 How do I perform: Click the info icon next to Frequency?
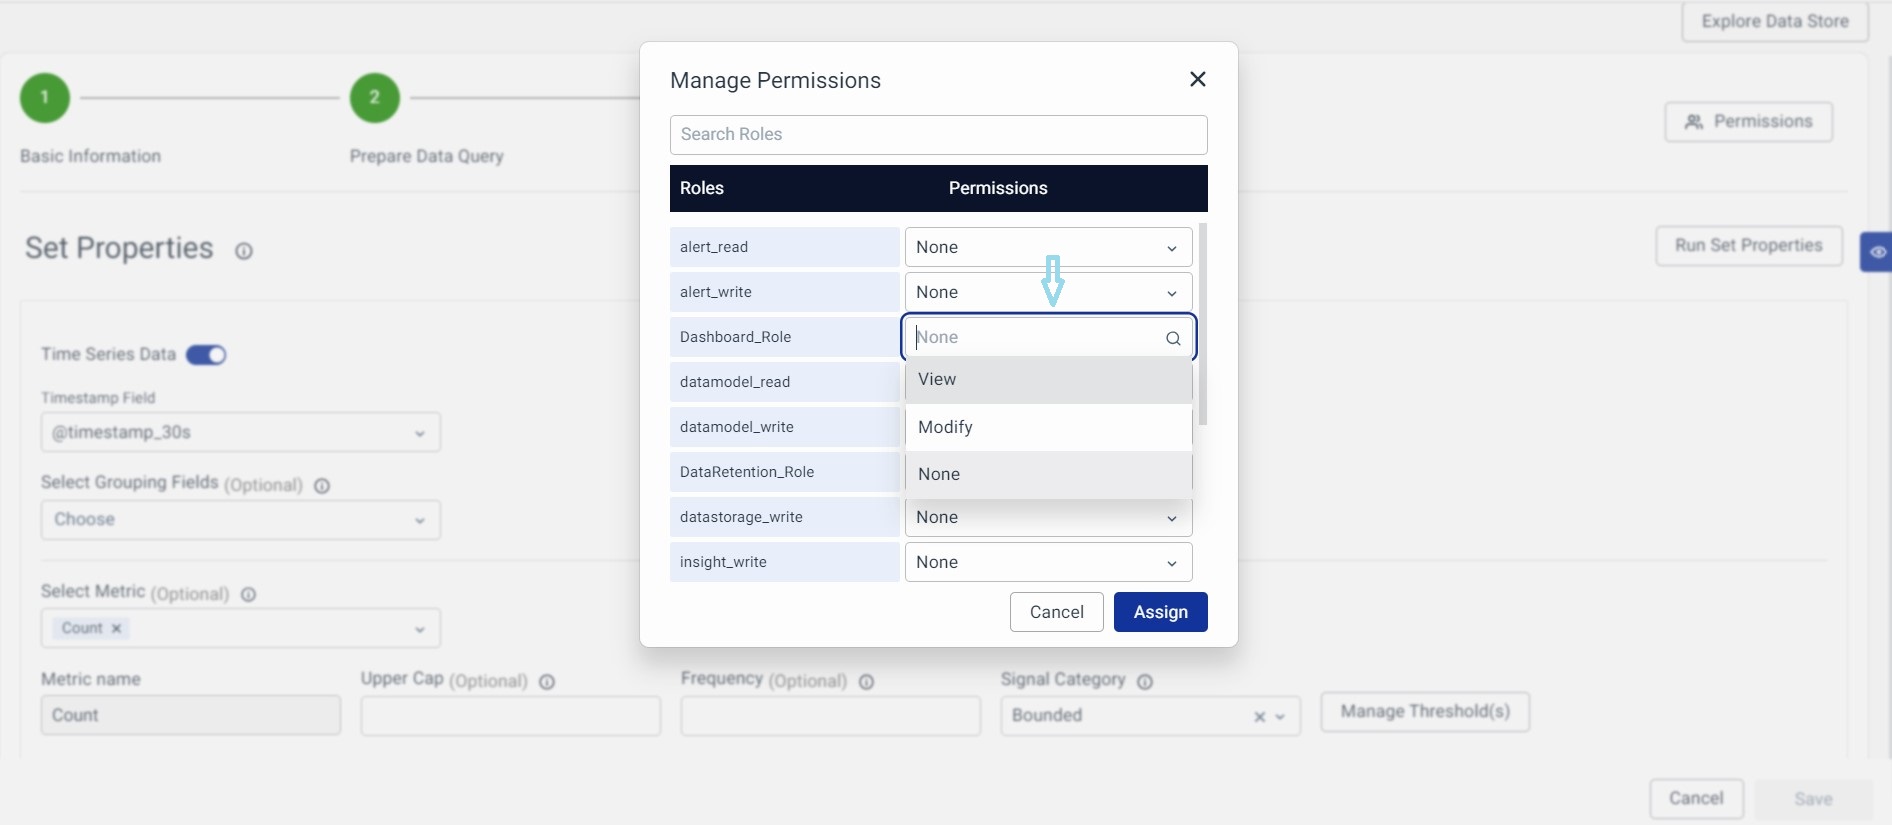[x=867, y=682]
